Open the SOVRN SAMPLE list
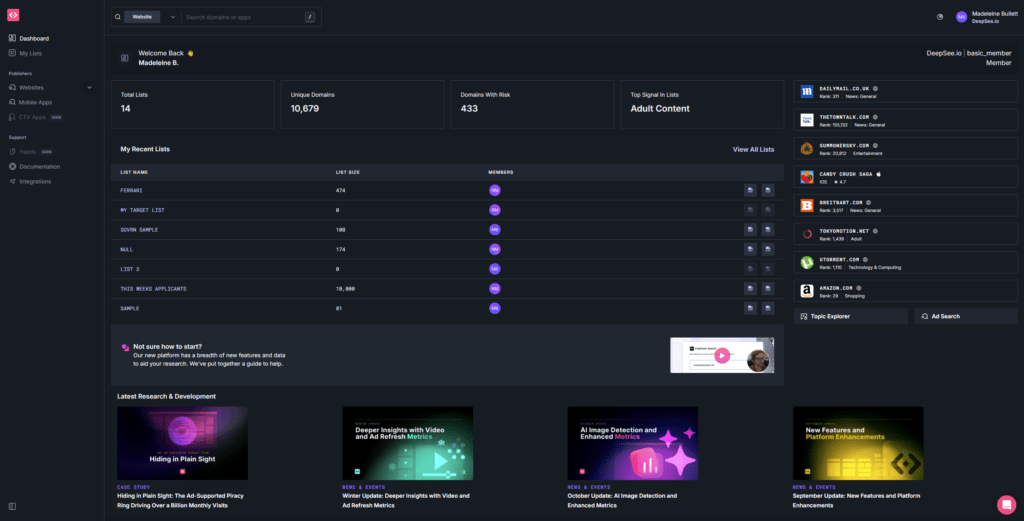Screen dimensions: 1024x521 (139, 230)
